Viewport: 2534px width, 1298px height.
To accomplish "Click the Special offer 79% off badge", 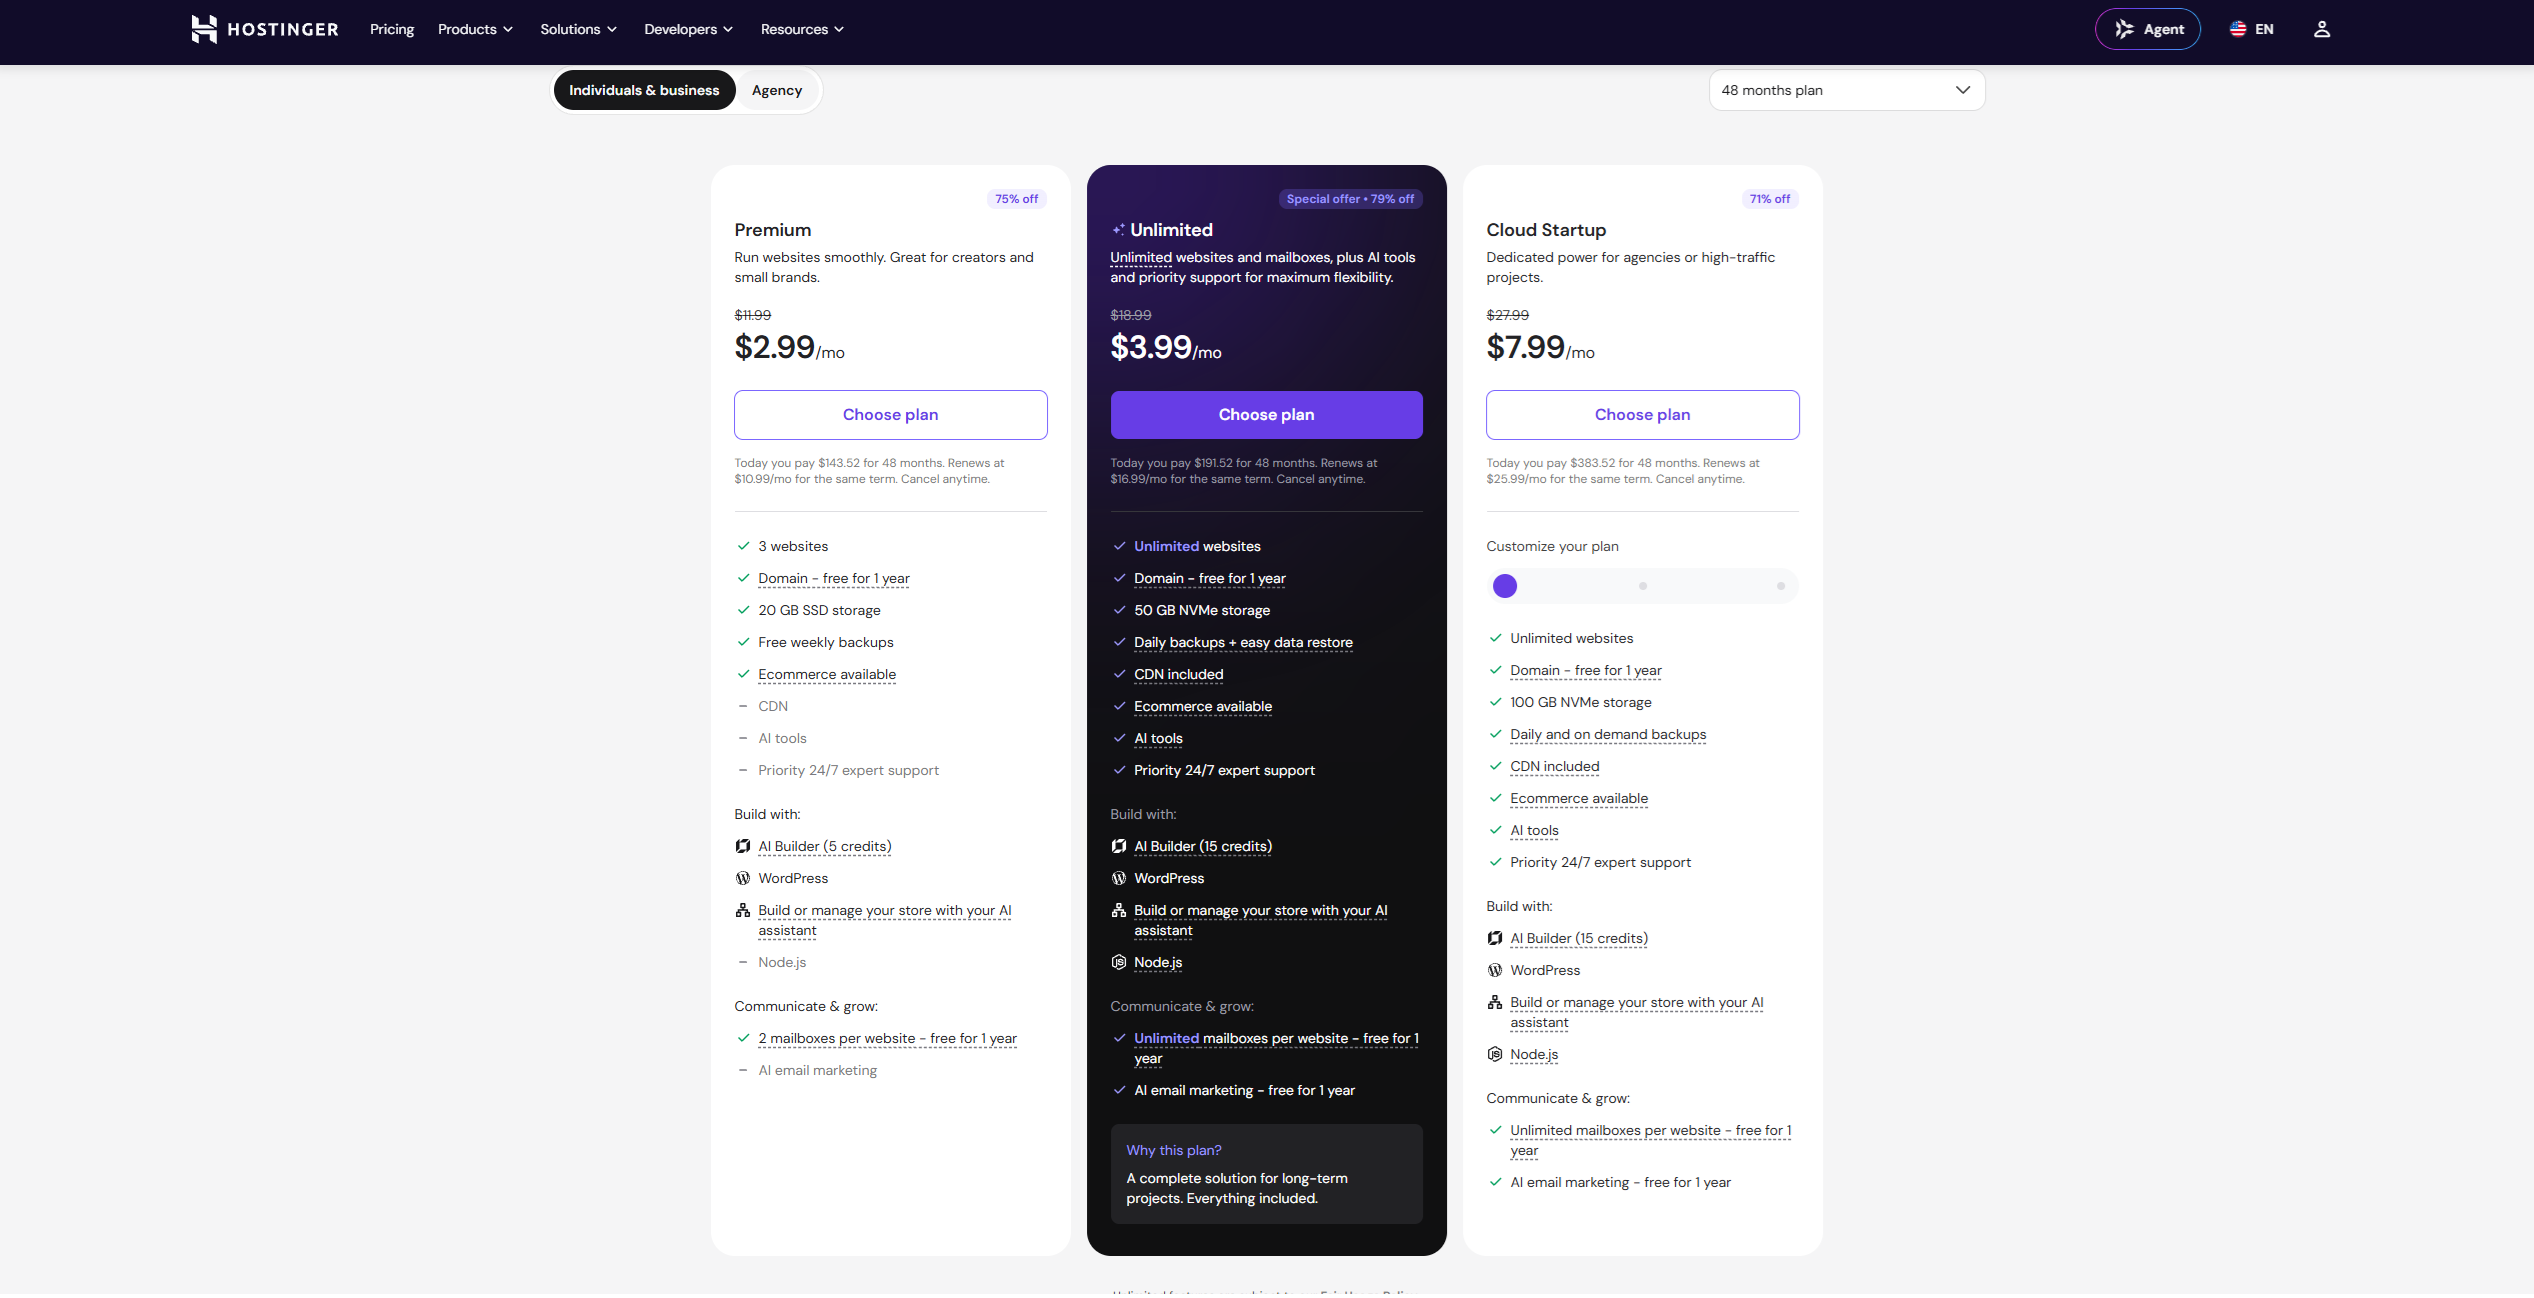I will coord(1350,199).
